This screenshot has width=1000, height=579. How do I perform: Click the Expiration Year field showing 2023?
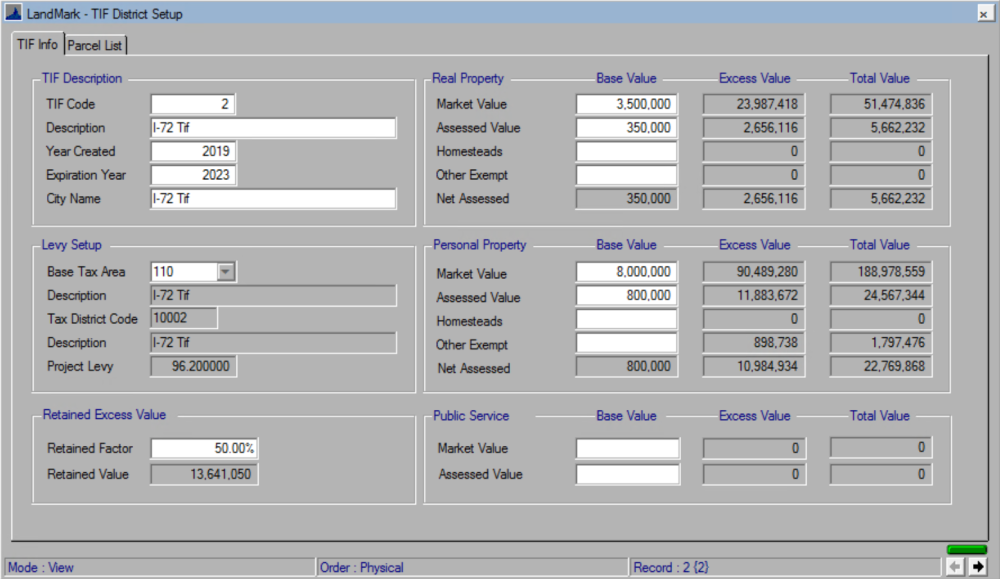point(192,175)
